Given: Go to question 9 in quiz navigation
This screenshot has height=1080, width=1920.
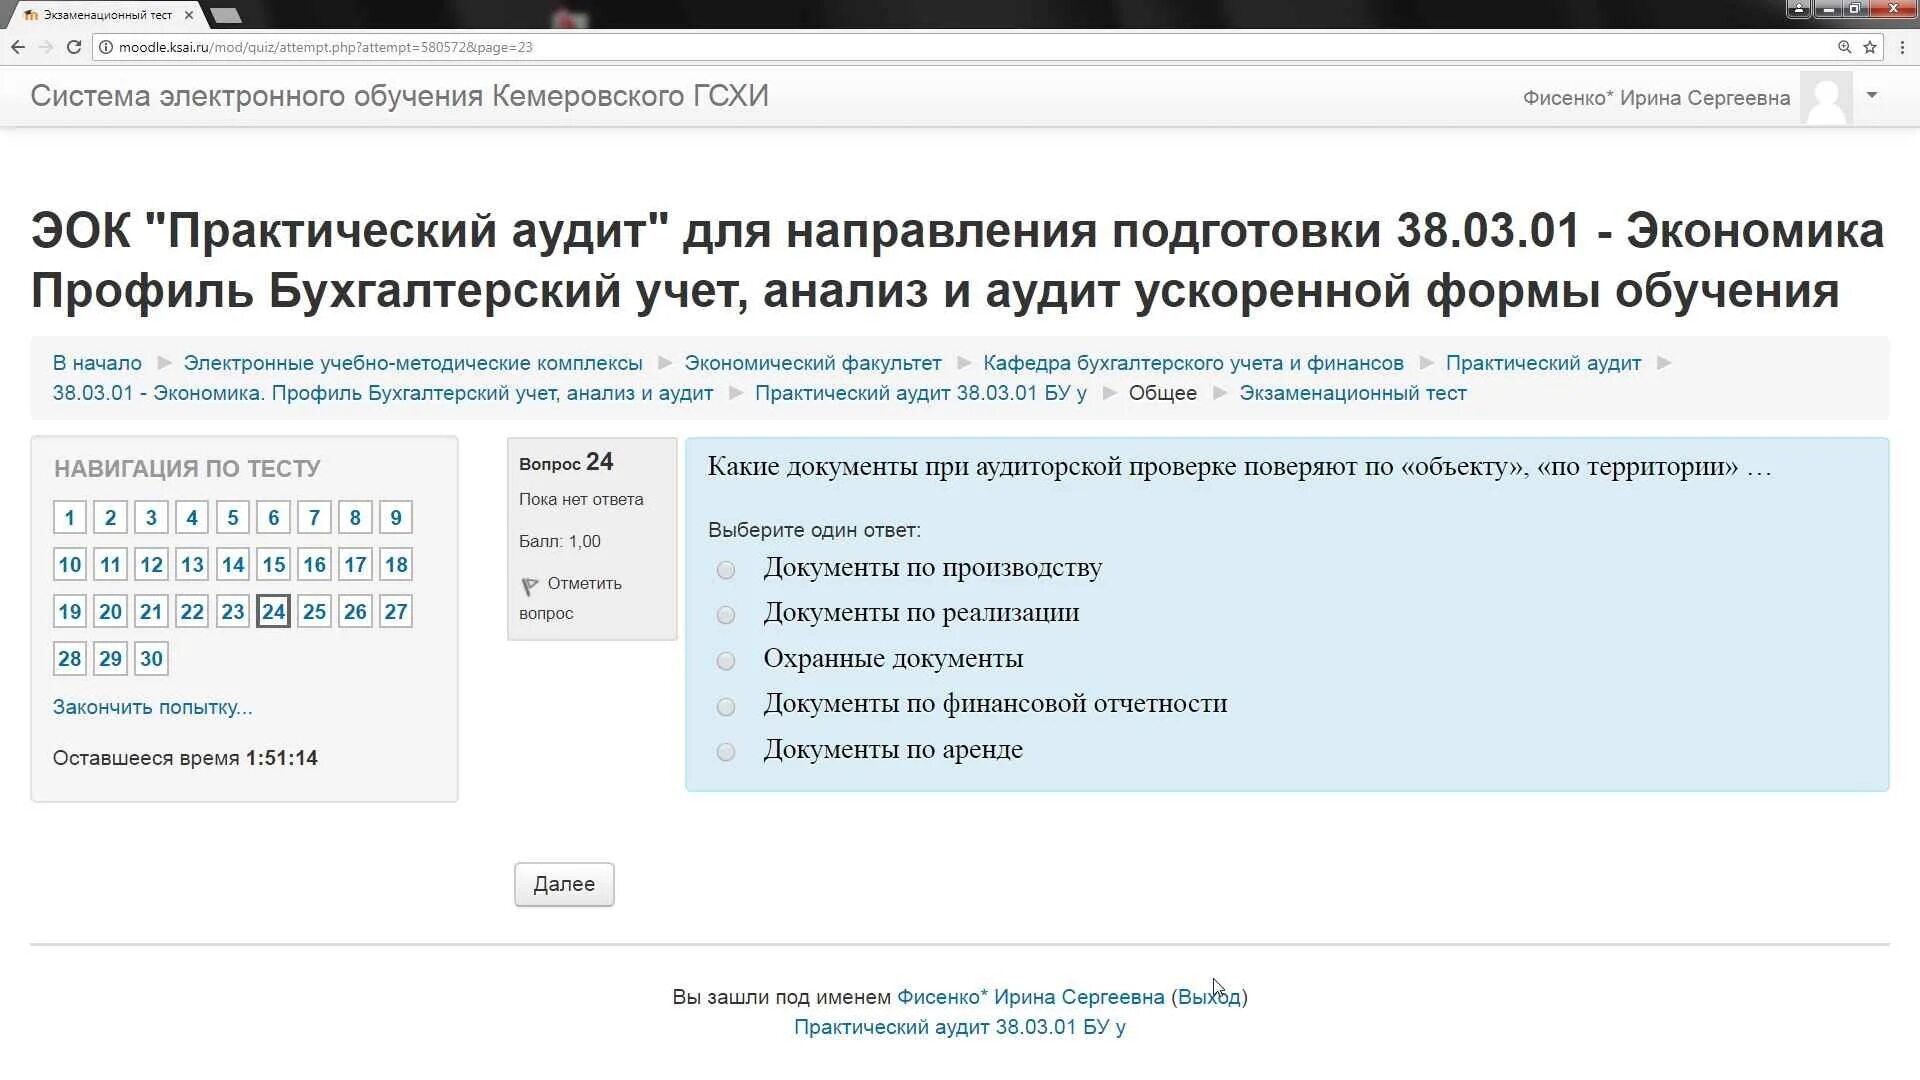Looking at the screenshot, I should [395, 517].
